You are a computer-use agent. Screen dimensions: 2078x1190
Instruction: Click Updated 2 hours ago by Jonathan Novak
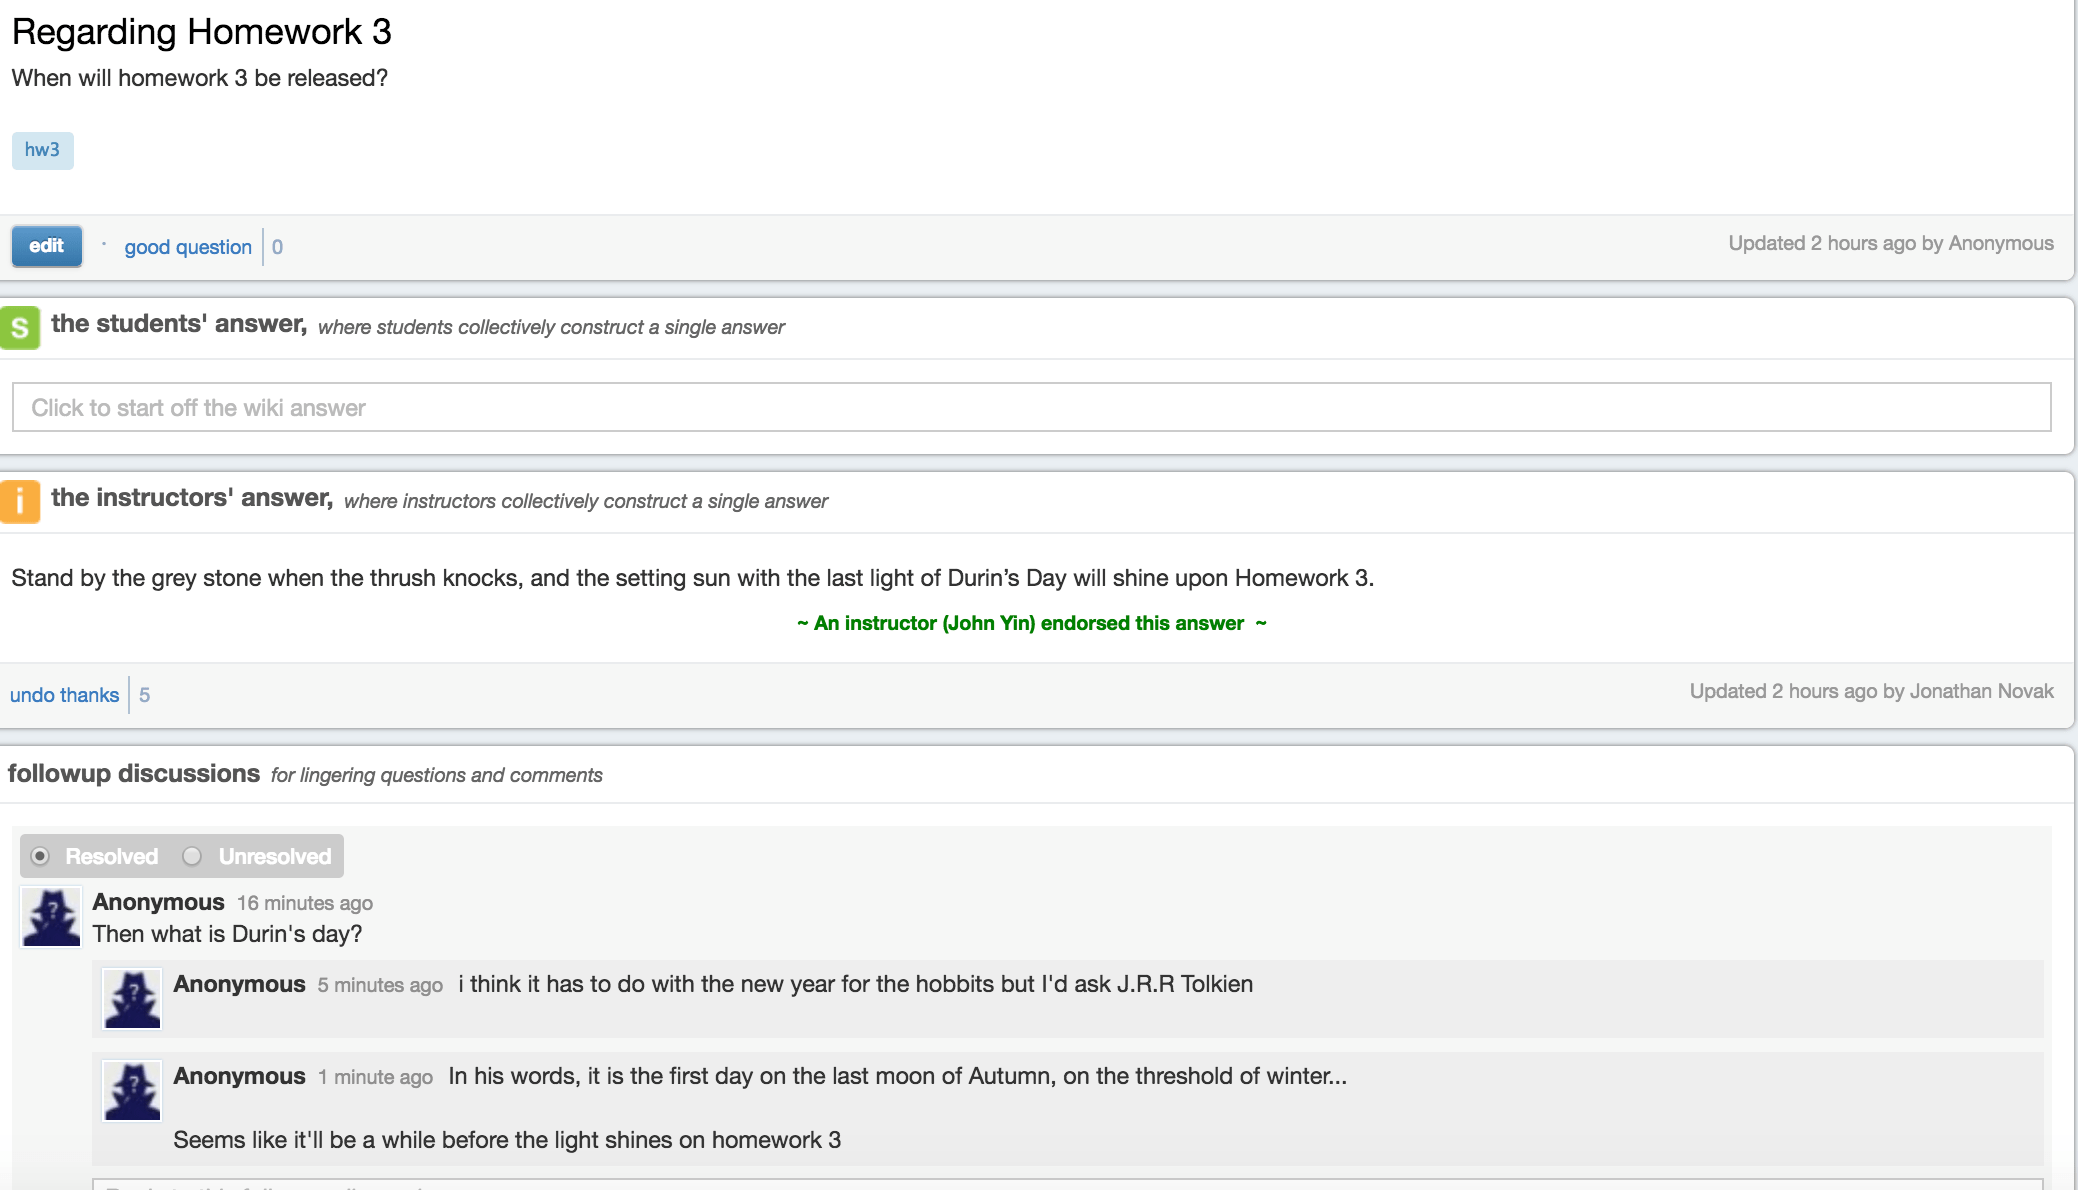coord(1871,691)
